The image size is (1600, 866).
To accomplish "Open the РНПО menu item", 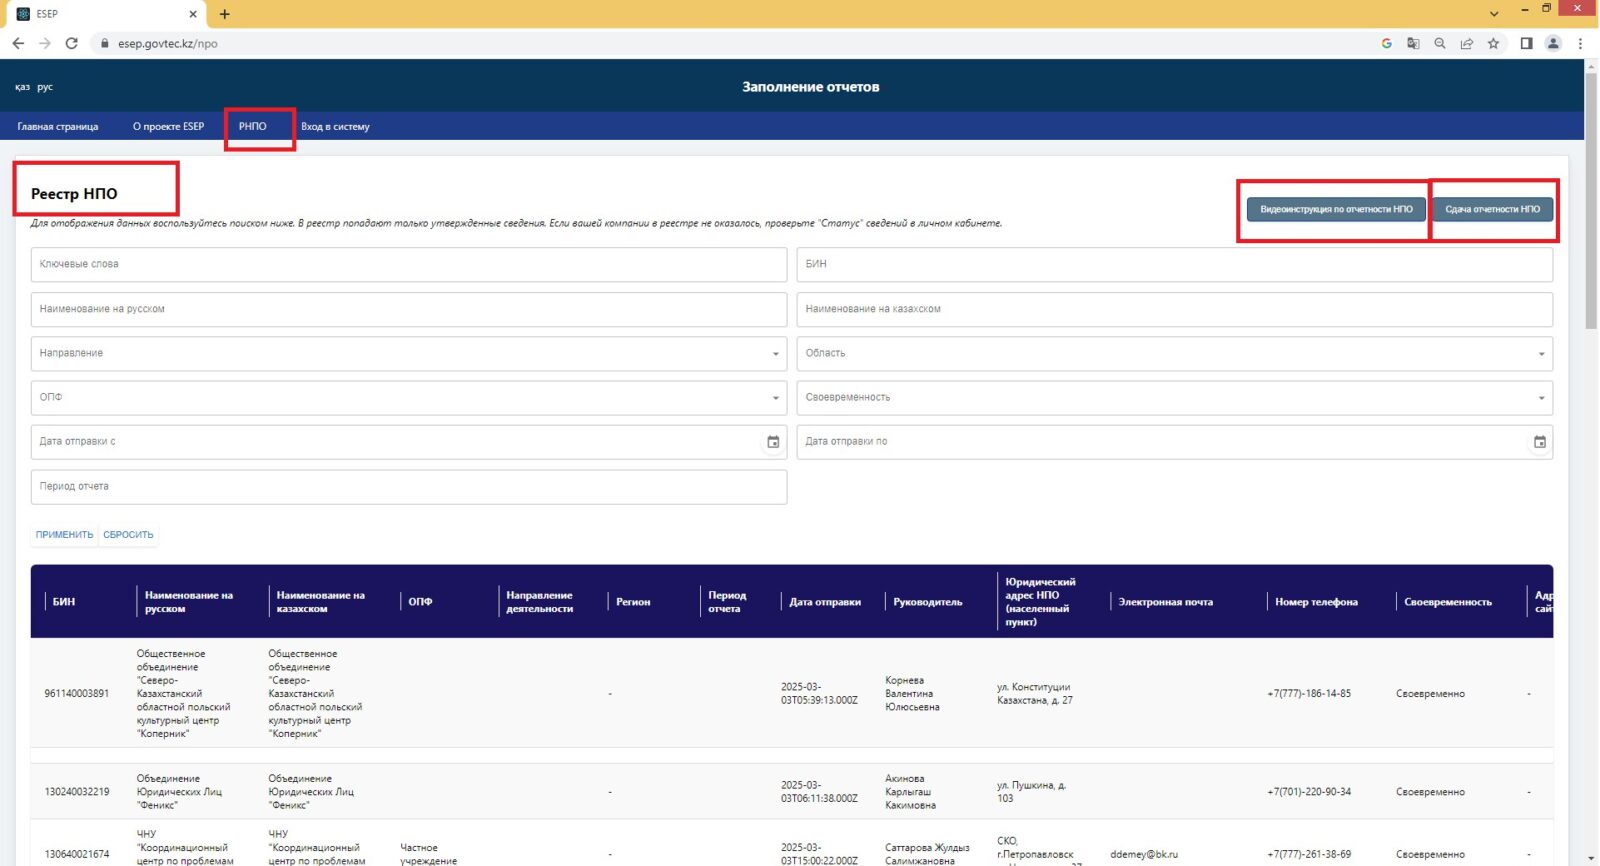I will click(253, 127).
